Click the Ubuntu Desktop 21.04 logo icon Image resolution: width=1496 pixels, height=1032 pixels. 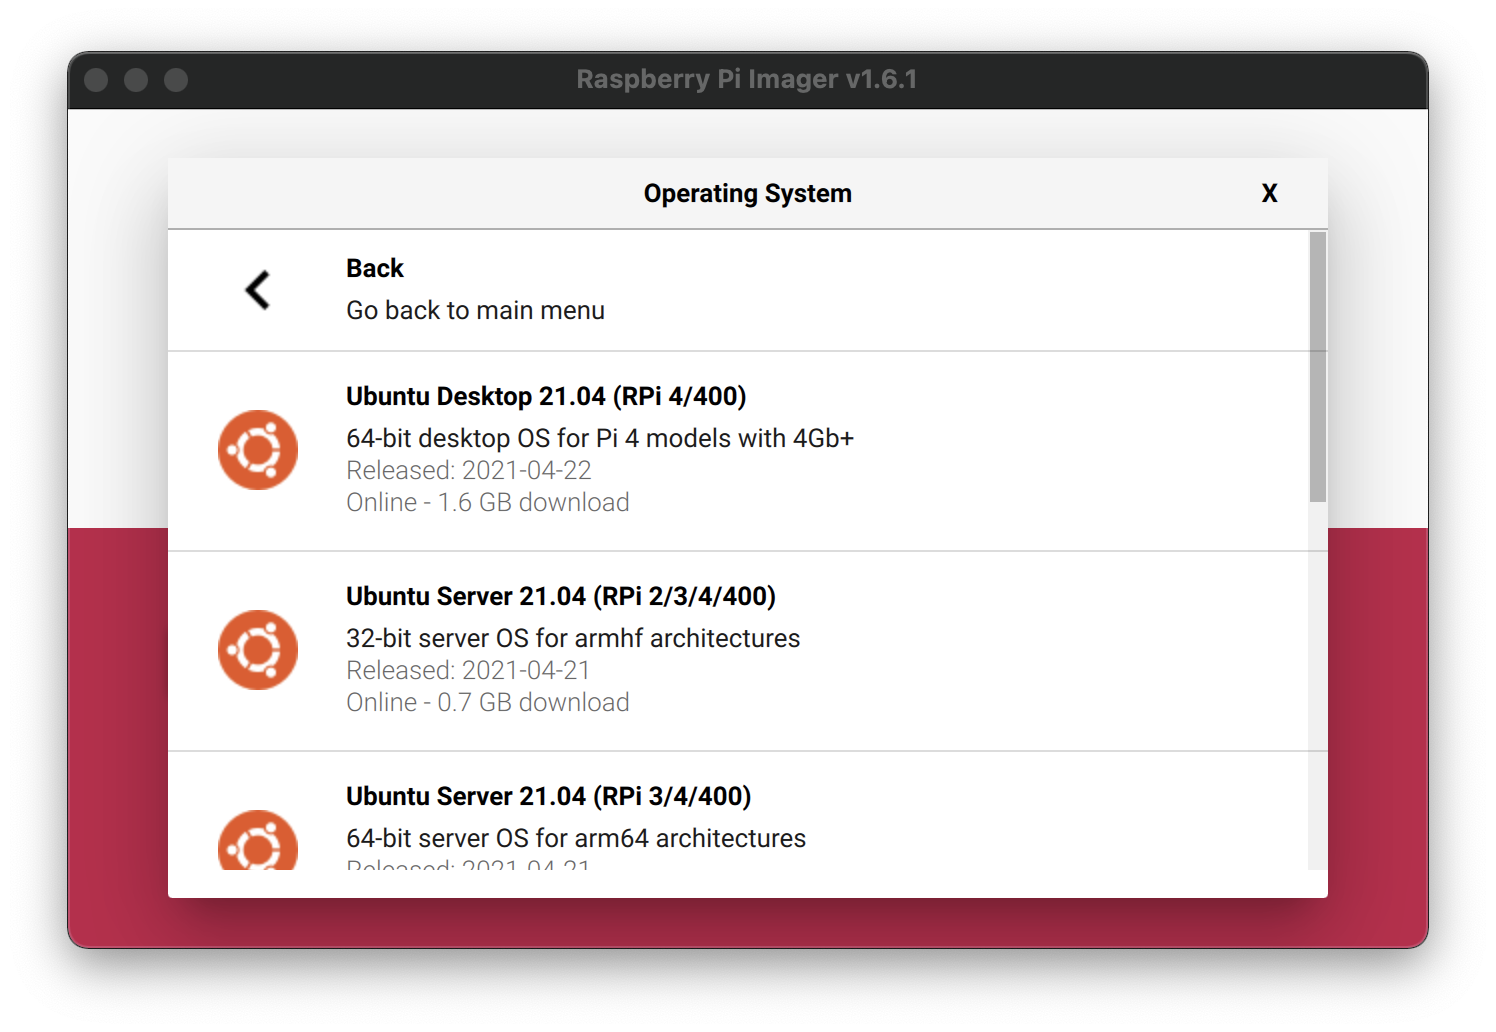pyautogui.click(x=258, y=450)
